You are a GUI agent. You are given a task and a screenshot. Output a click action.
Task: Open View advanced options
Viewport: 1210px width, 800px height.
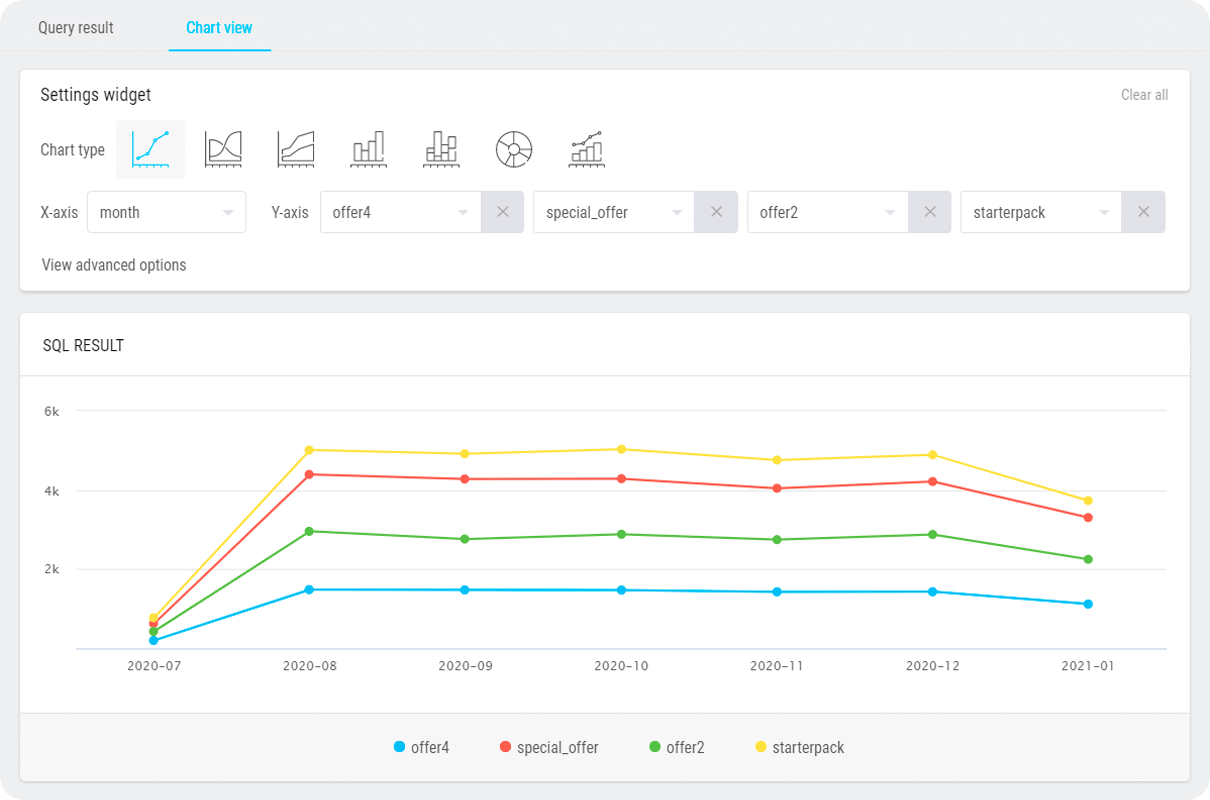click(x=114, y=265)
